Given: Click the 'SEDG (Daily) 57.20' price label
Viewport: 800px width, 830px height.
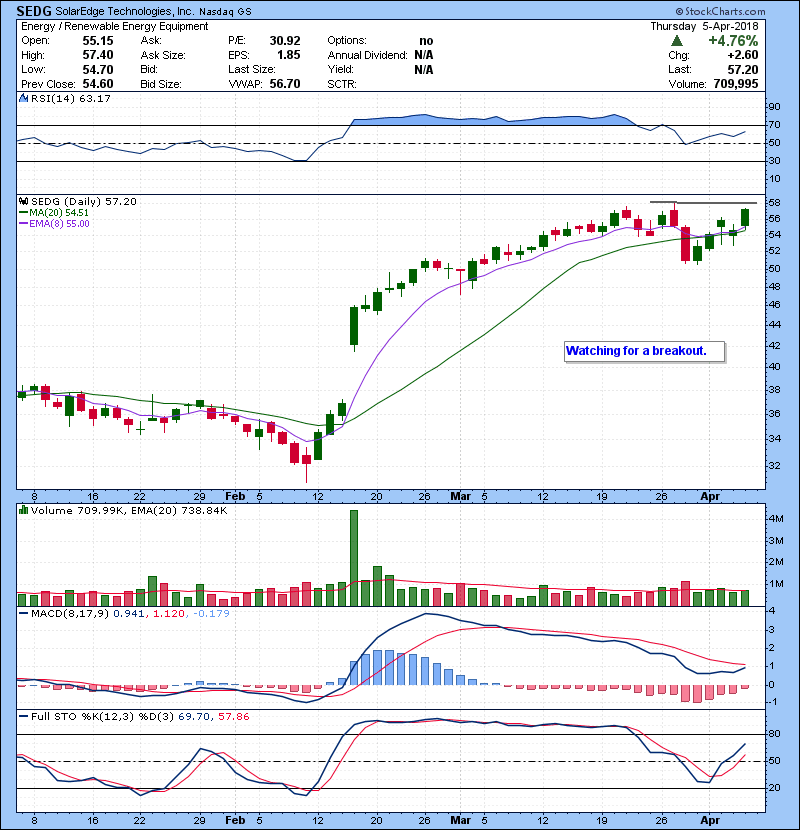Looking at the screenshot, I should tap(84, 202).
